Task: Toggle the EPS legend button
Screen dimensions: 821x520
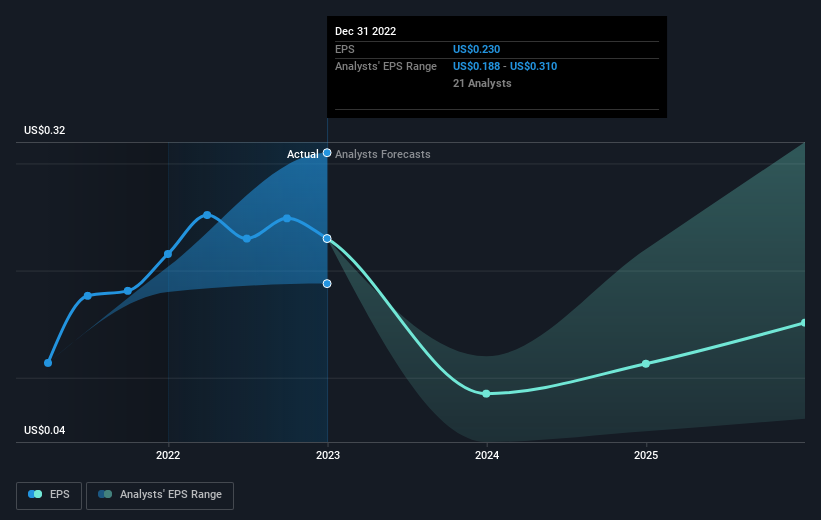Action: coord(49,495)
